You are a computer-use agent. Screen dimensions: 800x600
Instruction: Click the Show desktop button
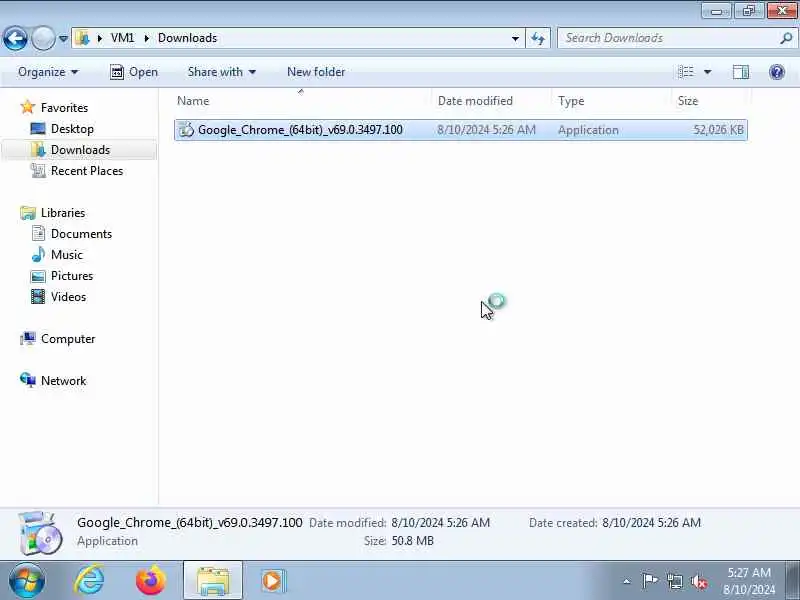[793, 580]
